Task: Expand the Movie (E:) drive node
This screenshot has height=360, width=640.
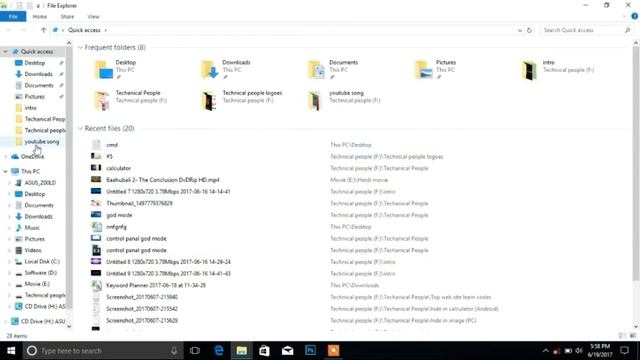Action: tap(10, 284)
